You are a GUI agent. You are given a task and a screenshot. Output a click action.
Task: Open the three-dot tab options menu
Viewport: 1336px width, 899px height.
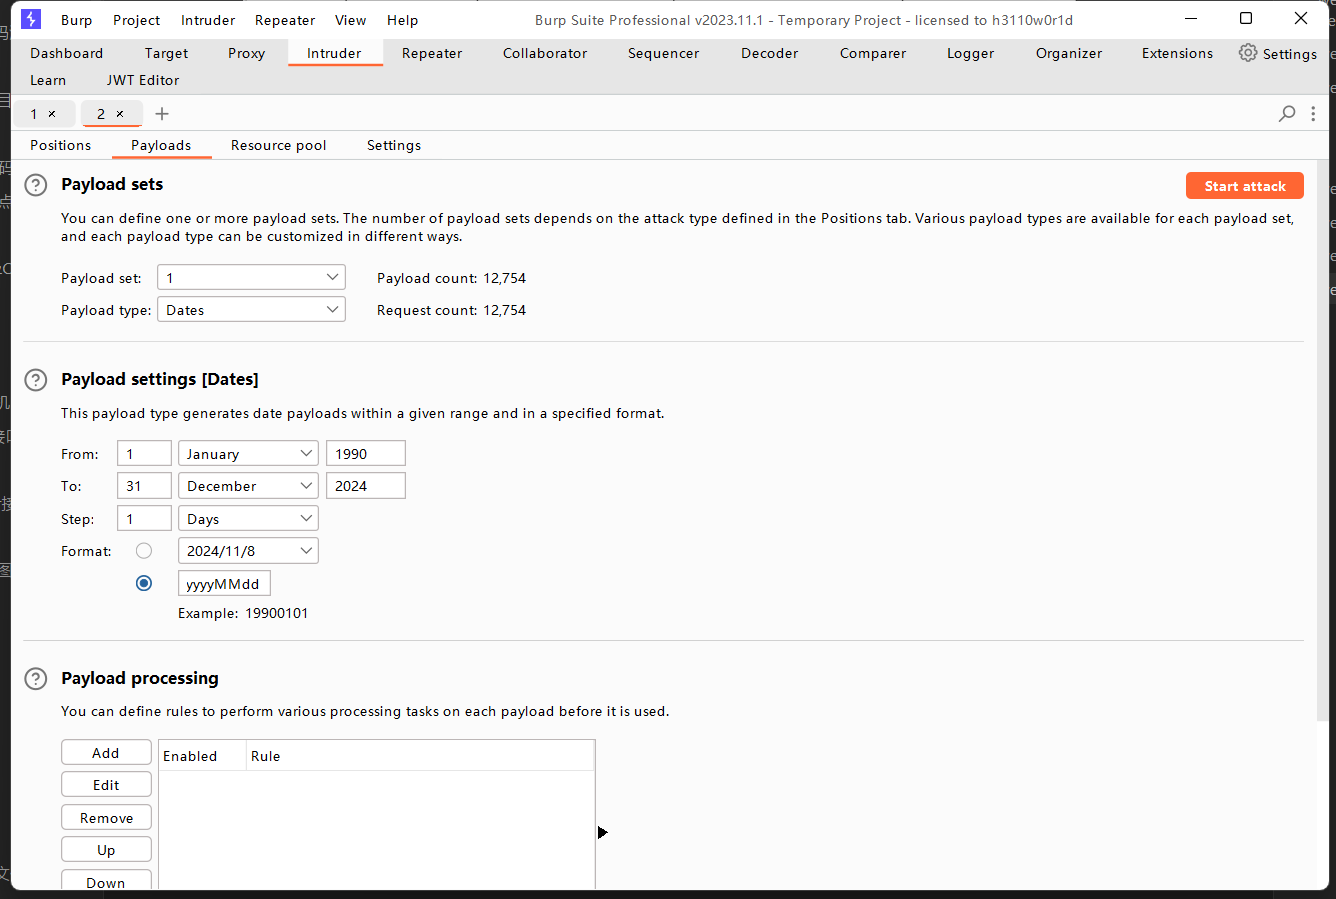click(1313, 114)
